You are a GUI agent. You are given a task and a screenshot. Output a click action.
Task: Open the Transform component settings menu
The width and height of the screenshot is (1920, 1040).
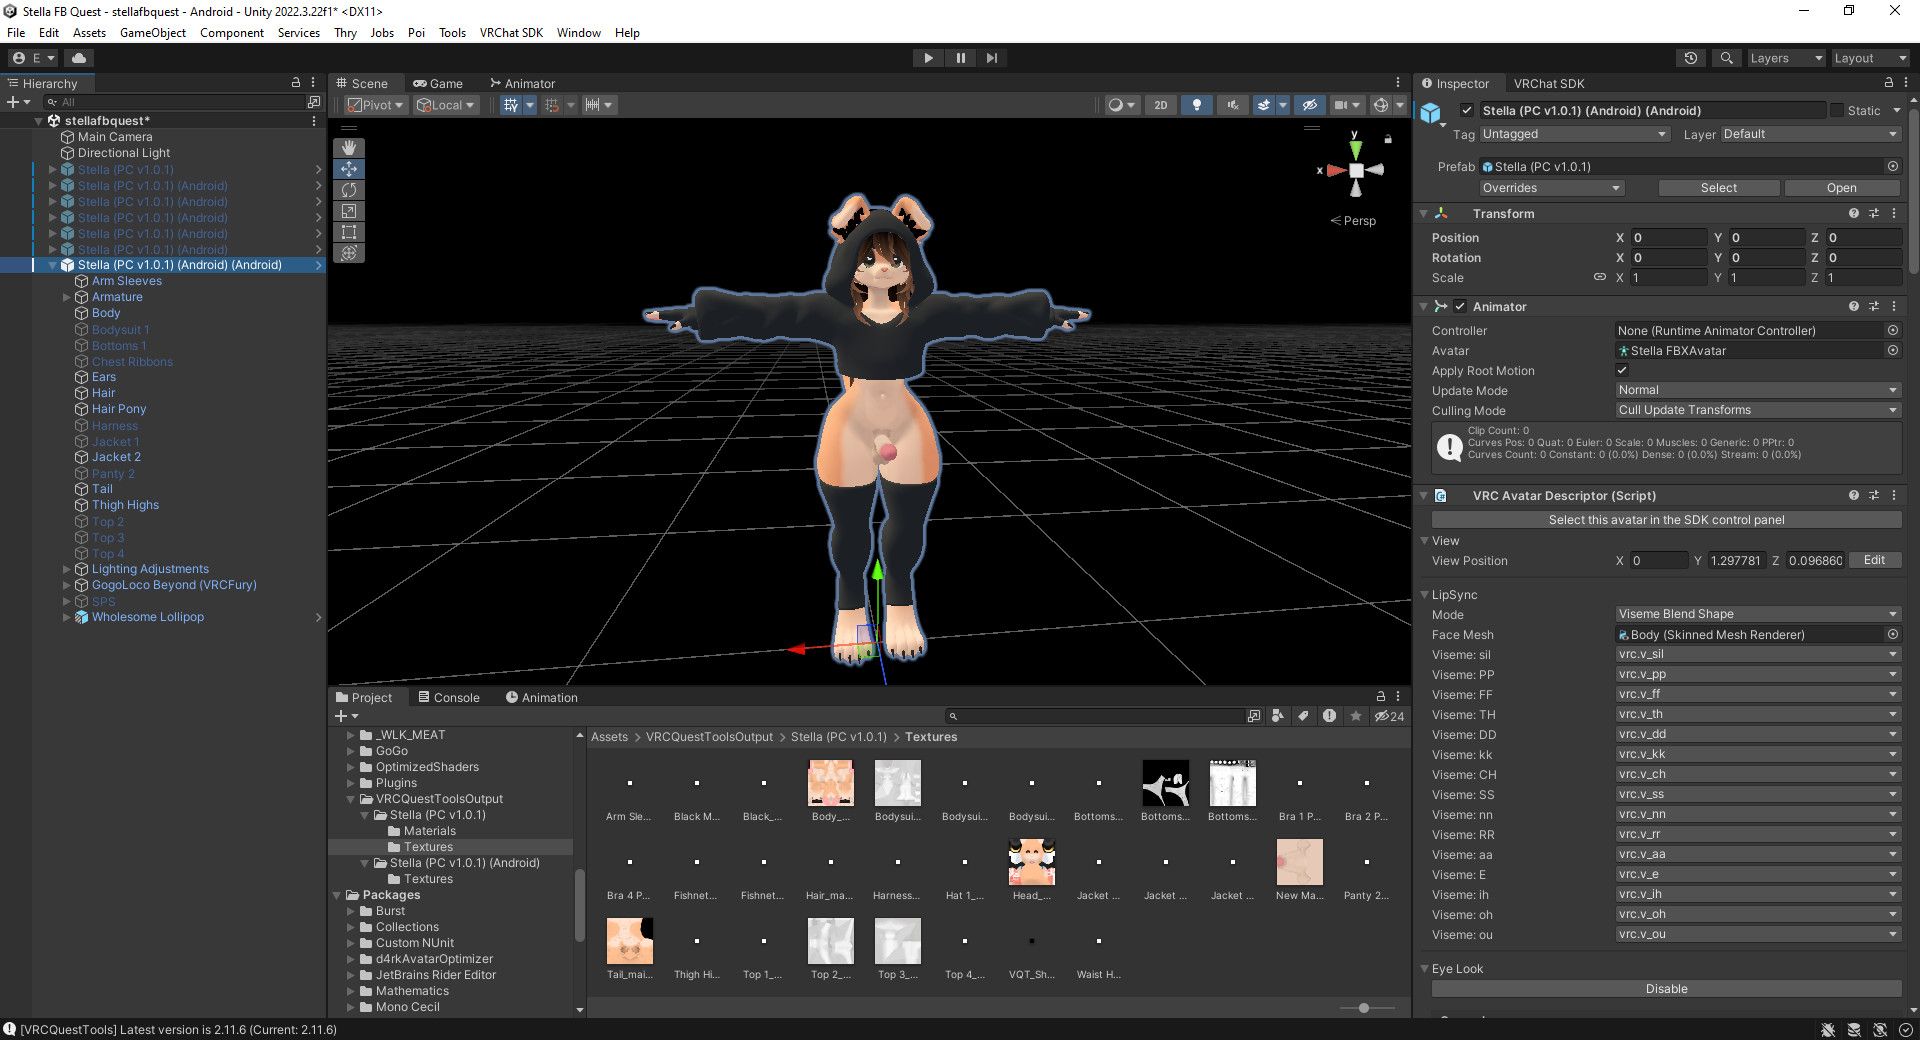1894,213
